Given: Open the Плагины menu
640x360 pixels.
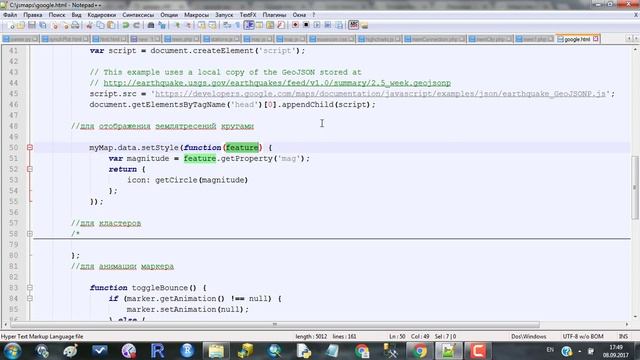Looking at the screenshot, I should point(274,15).
